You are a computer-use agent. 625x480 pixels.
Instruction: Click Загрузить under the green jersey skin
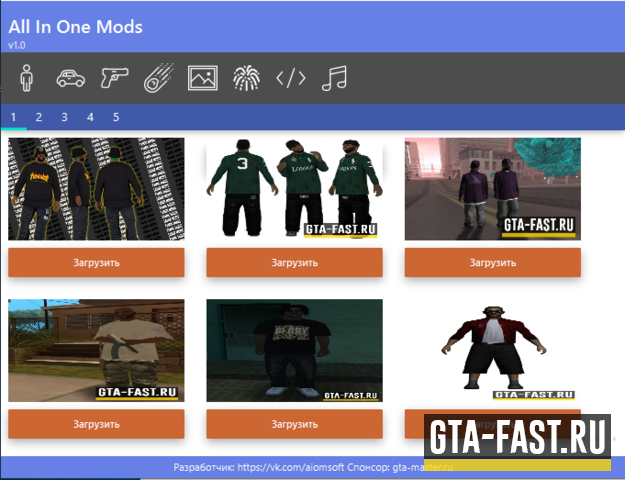[x=295, y=262]
